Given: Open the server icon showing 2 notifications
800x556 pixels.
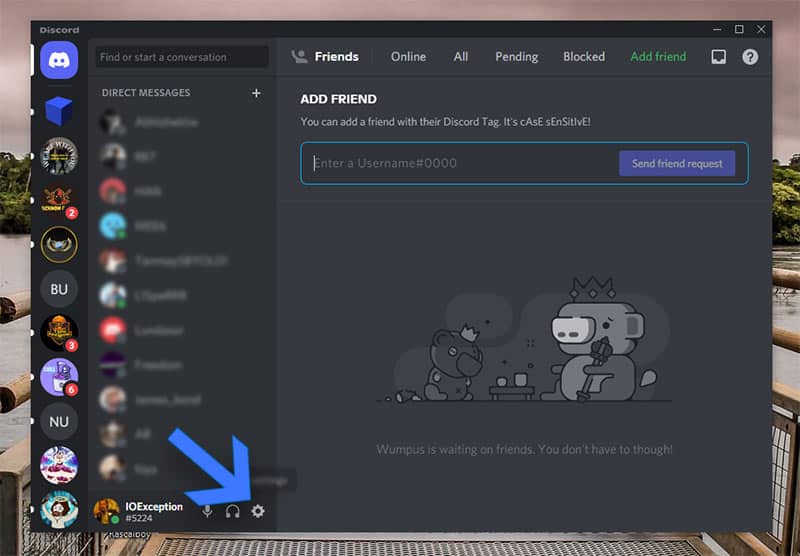Looking at the screenshot, I should click(59, 200).
